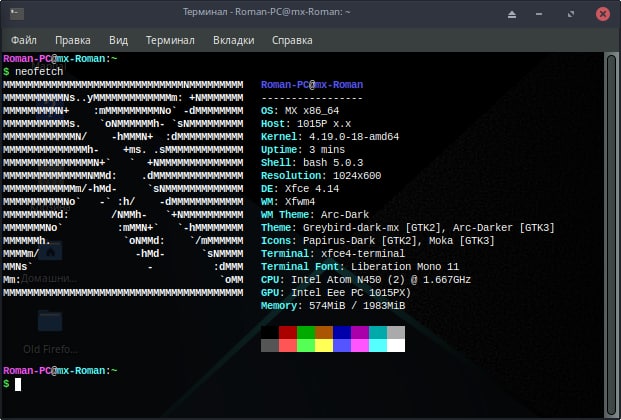The height and width of the screenshot is (420, 621).
Task: Click the bright cyan color block
Action: point(378,346)
